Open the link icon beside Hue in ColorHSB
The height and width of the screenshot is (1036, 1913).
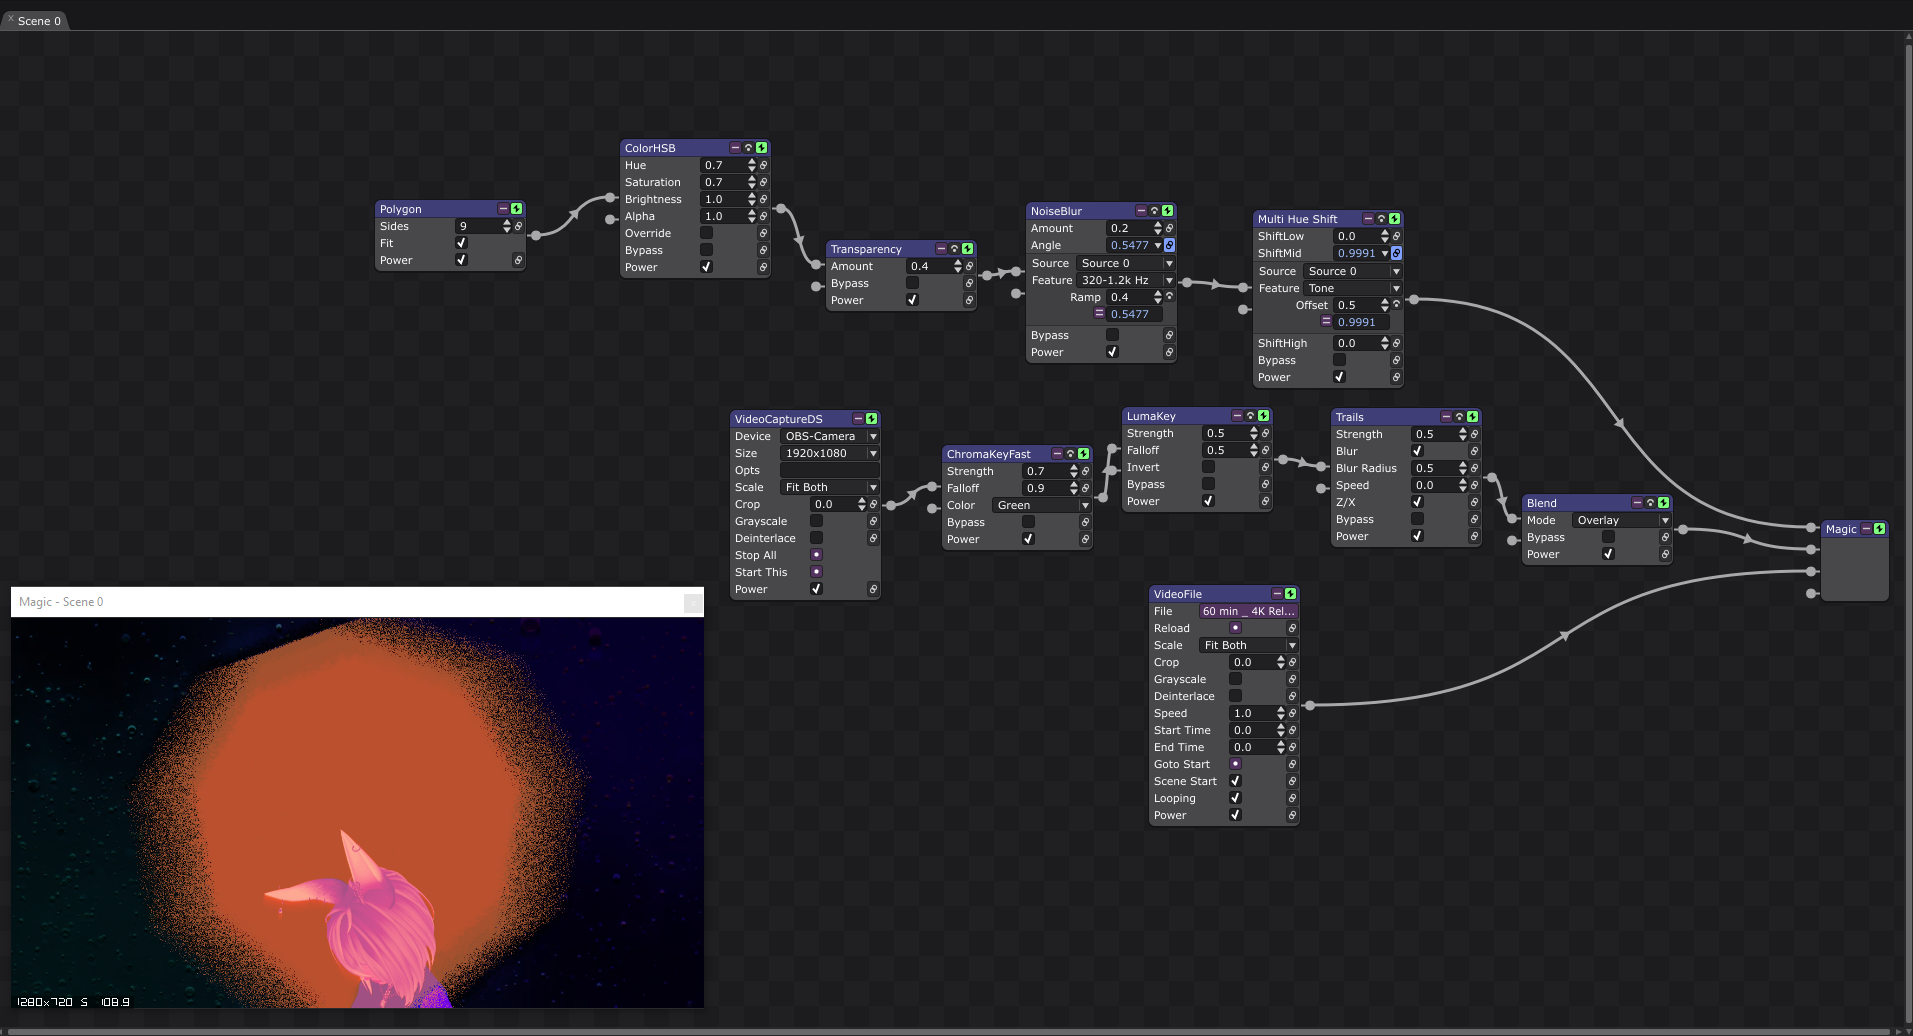[x=763, y=165]
